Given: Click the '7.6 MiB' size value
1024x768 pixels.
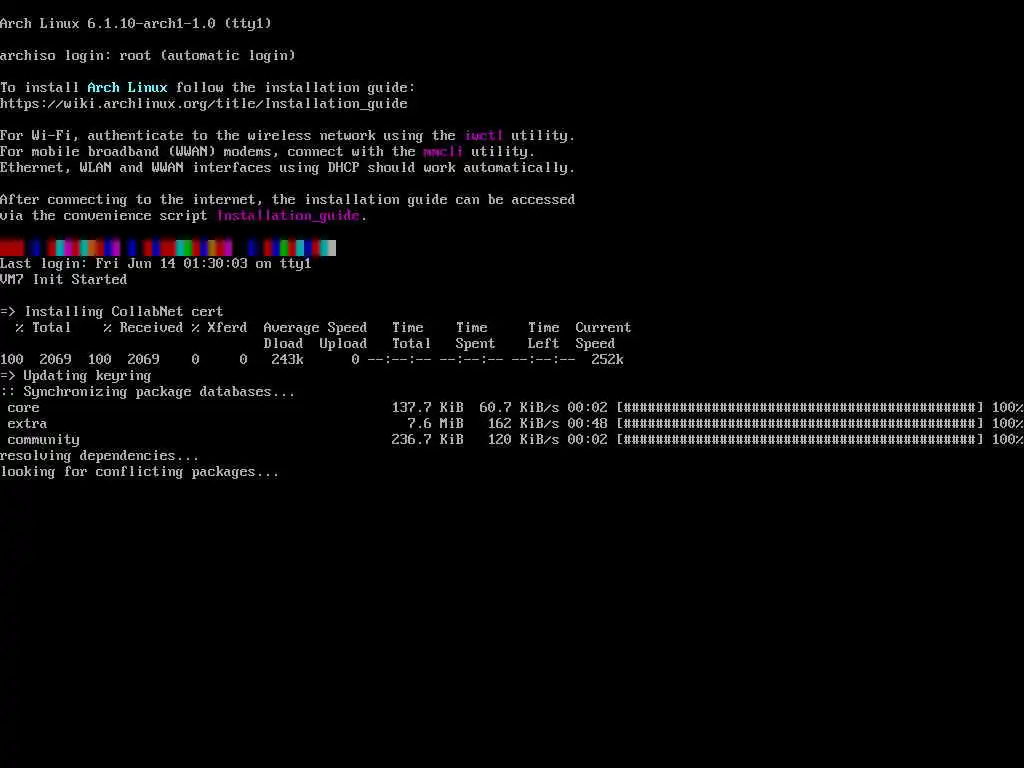Looking at the screenshot, I should [x=436, y=423].
